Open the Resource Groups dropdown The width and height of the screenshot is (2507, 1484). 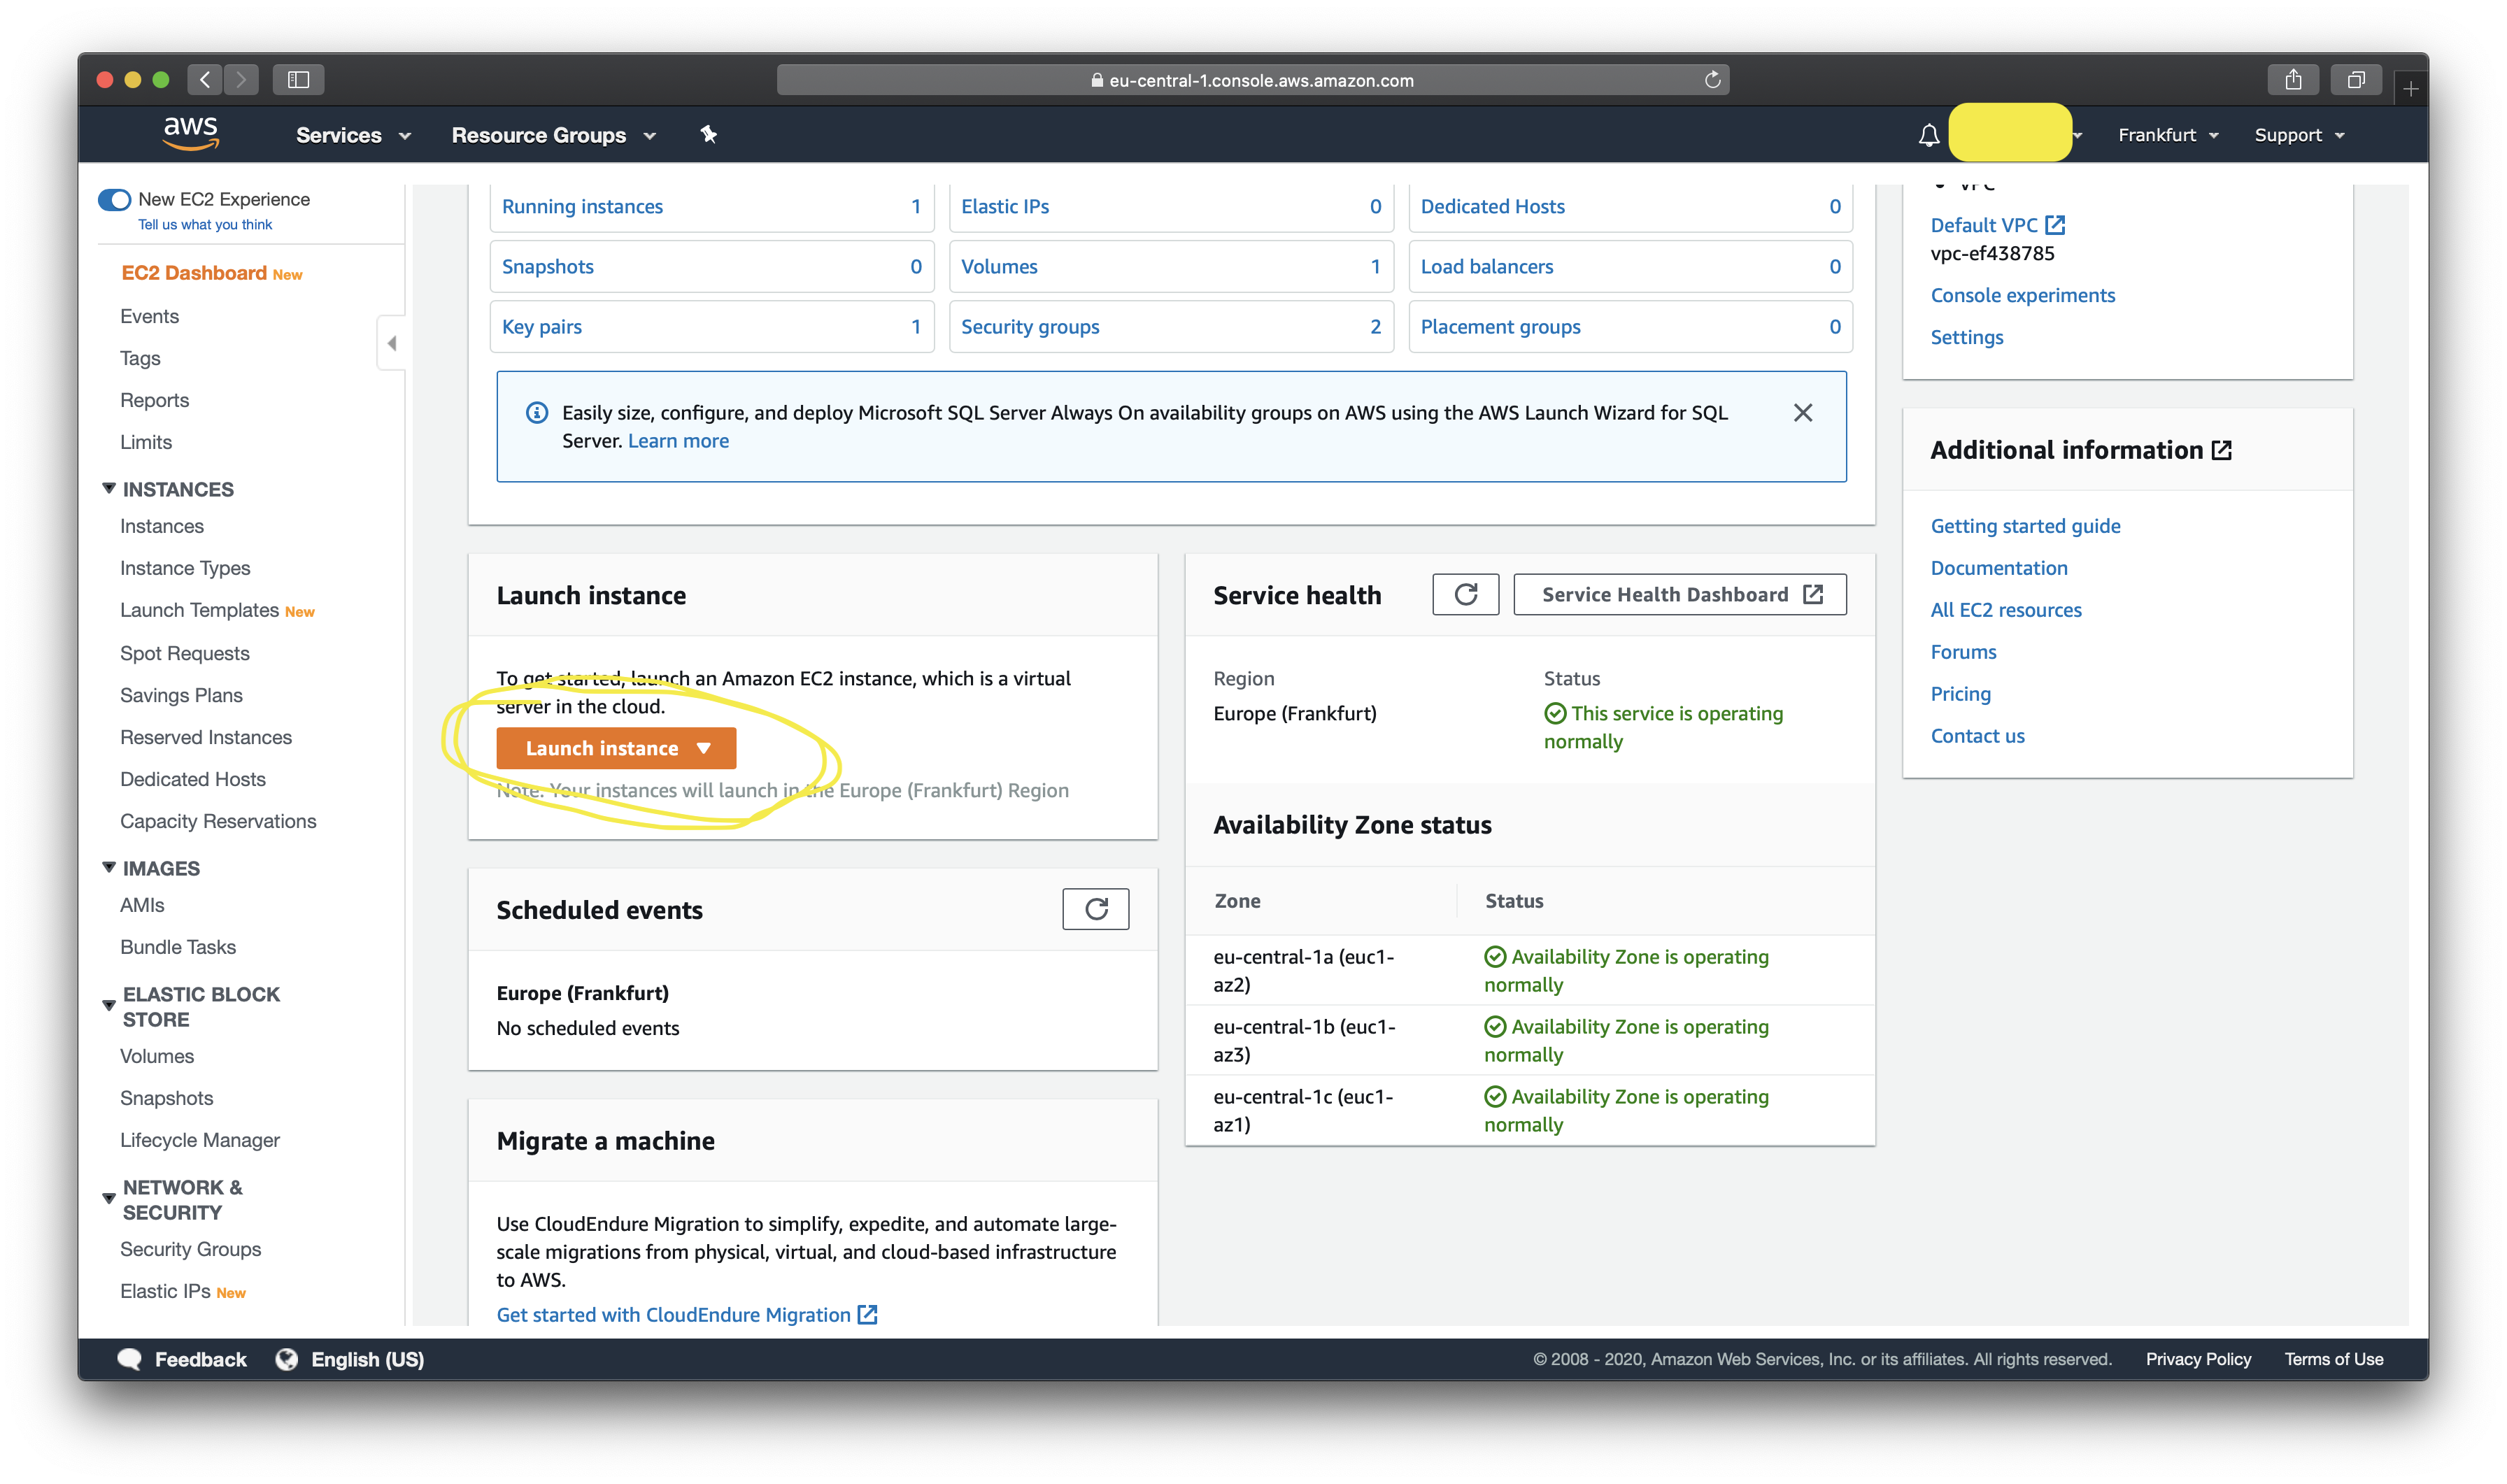553,135
